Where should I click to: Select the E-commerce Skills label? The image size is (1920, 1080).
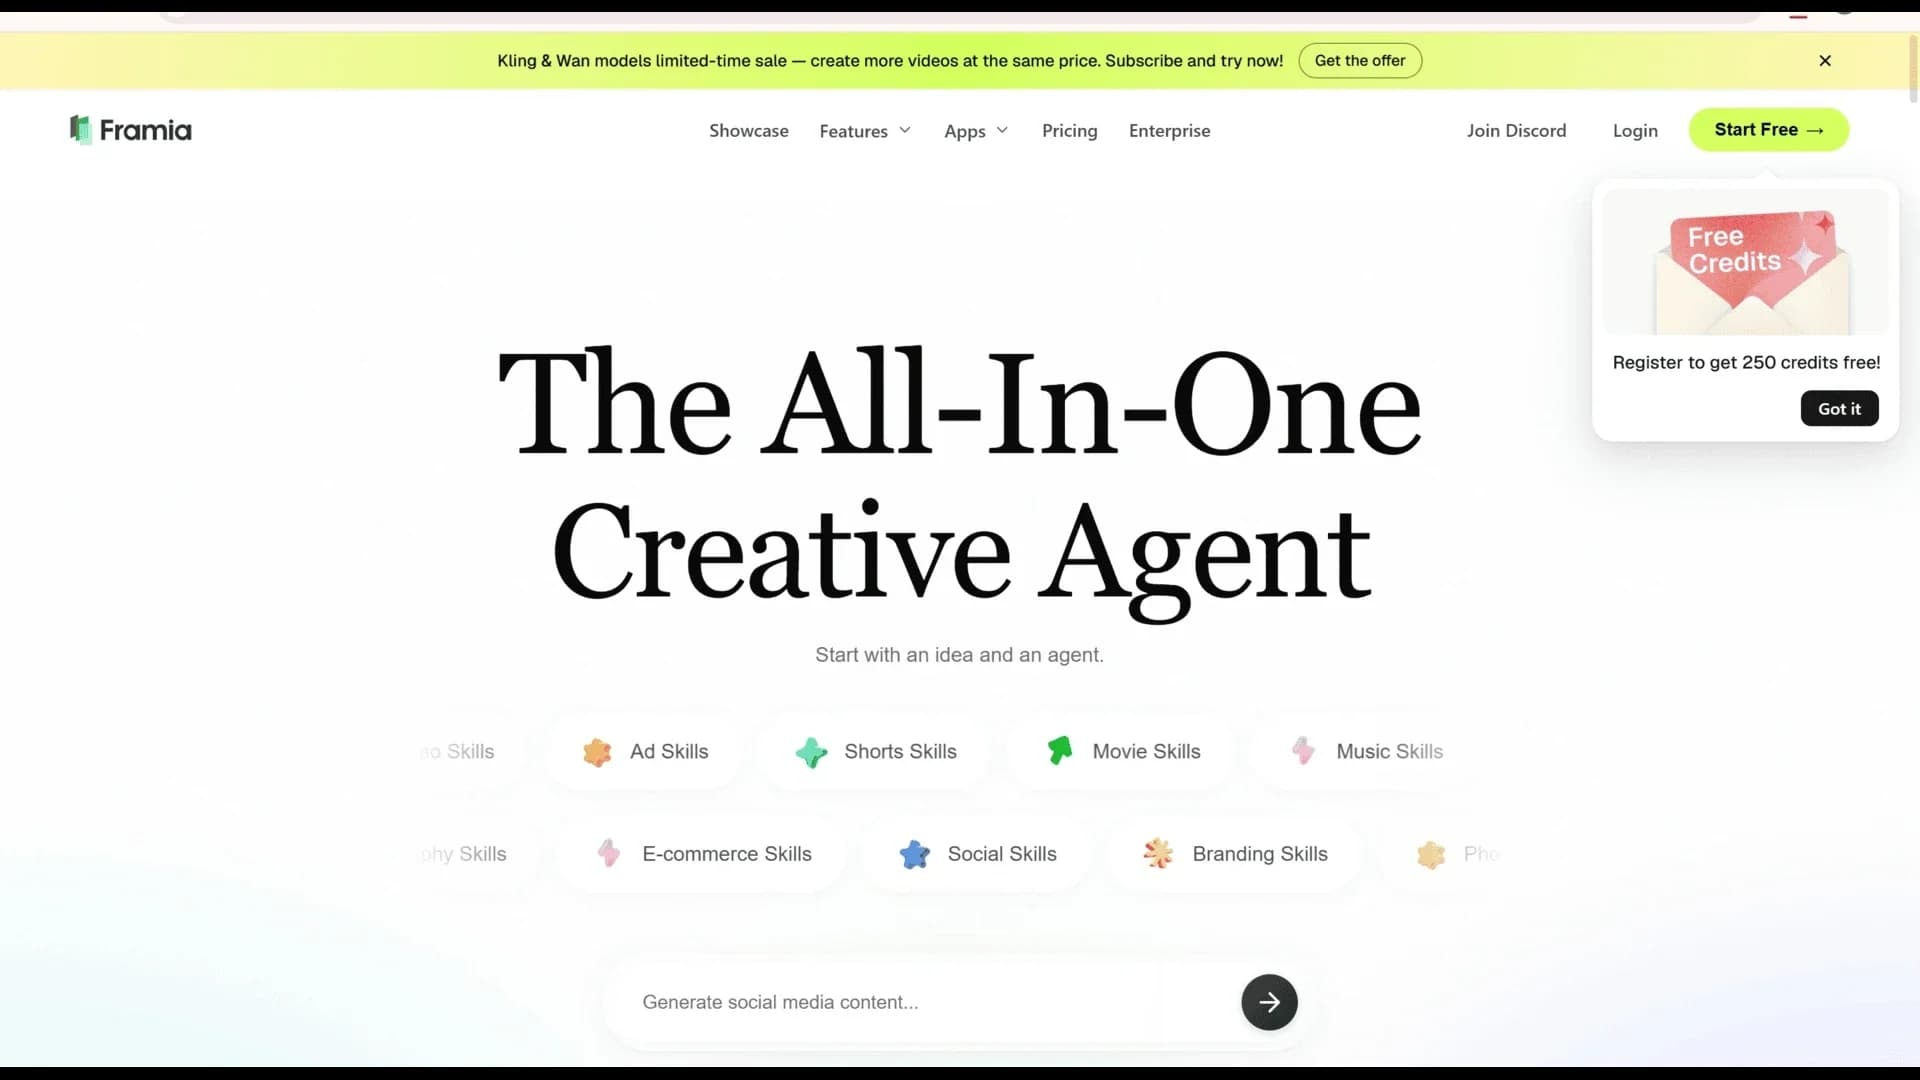(727, 854)
